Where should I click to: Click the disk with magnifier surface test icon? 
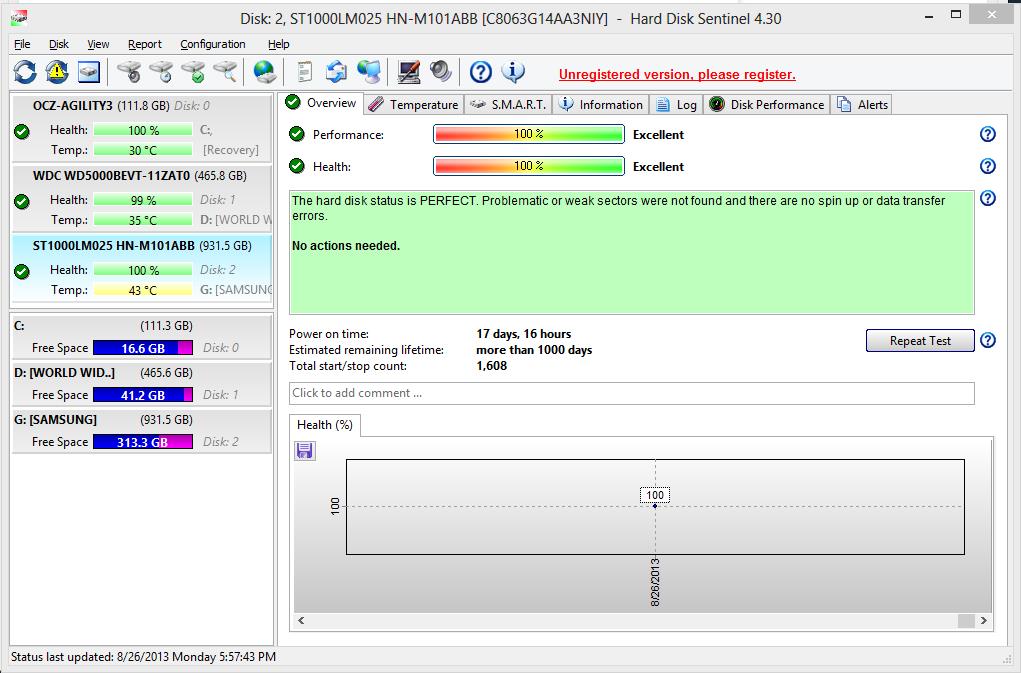click(x=225, y=72)
